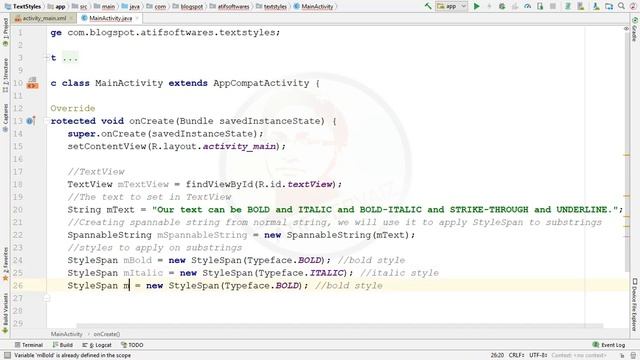Open Device File Explorer side panel

(x=634, y=304)
